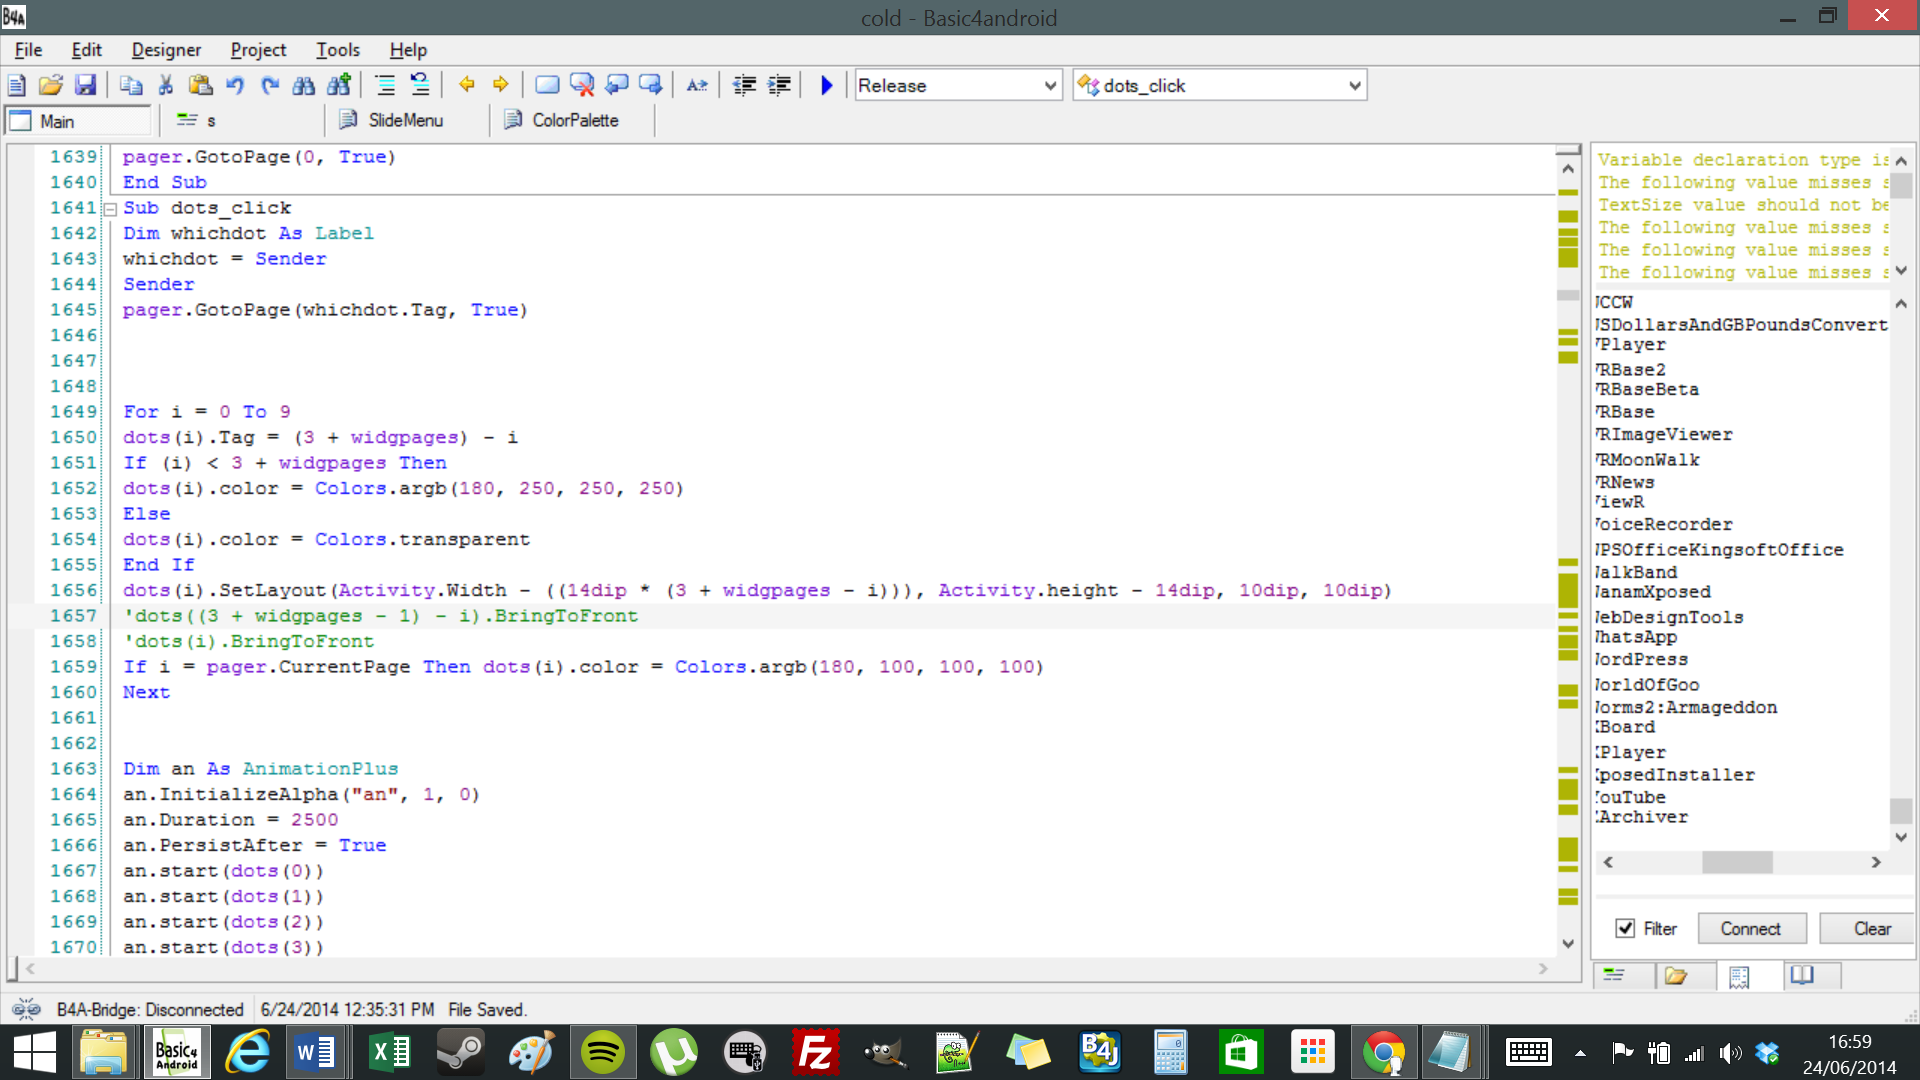Screen dimensions: 1920x1080
Task: Open Google Chrome from the Windows taskbar
Action: tap(1384, 1052)
